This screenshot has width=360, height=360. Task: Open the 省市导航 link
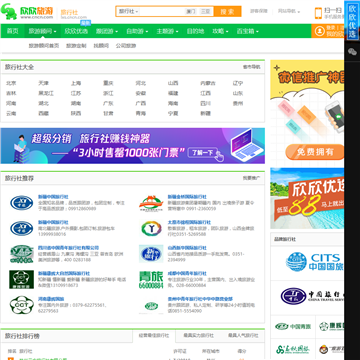252,67
